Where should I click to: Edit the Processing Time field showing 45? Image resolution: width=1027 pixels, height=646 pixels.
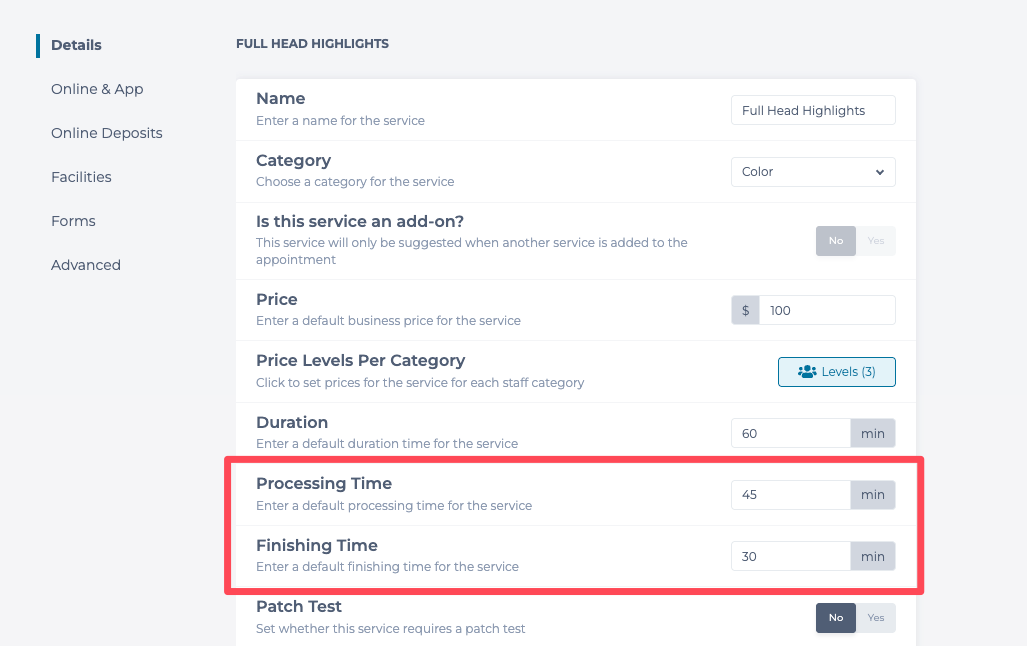pos(790,495)
